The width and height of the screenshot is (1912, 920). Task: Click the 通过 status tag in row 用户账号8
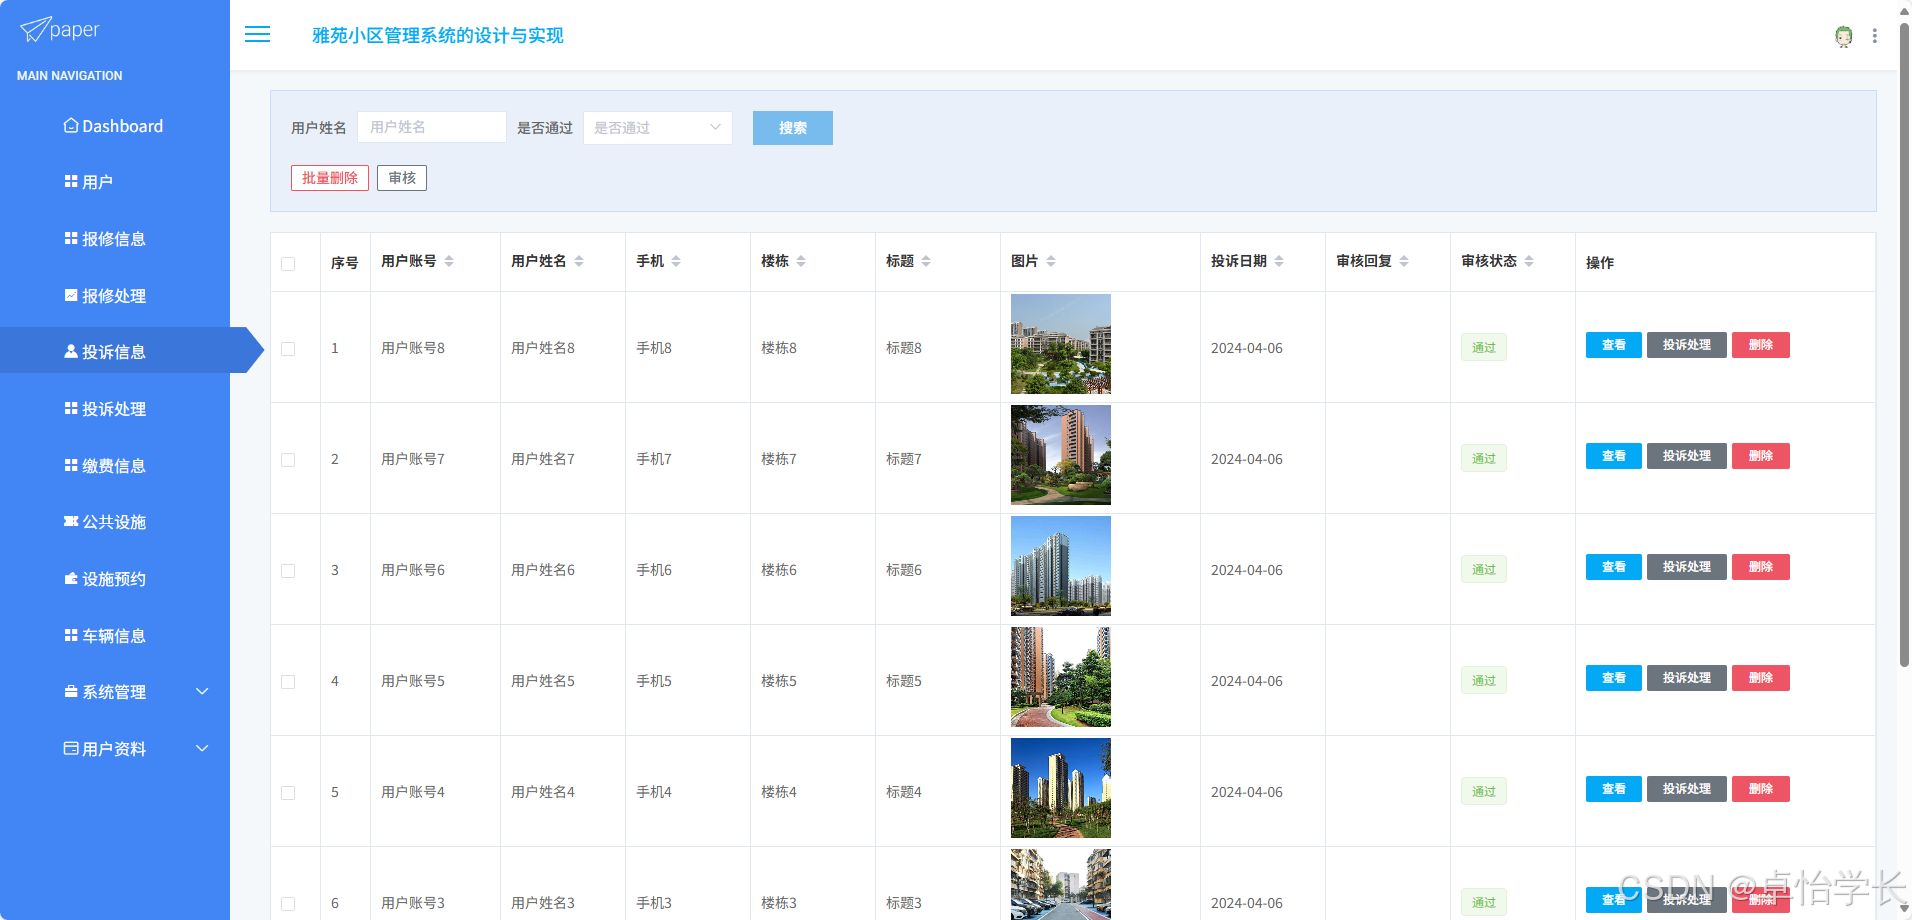pos(1484,348)
